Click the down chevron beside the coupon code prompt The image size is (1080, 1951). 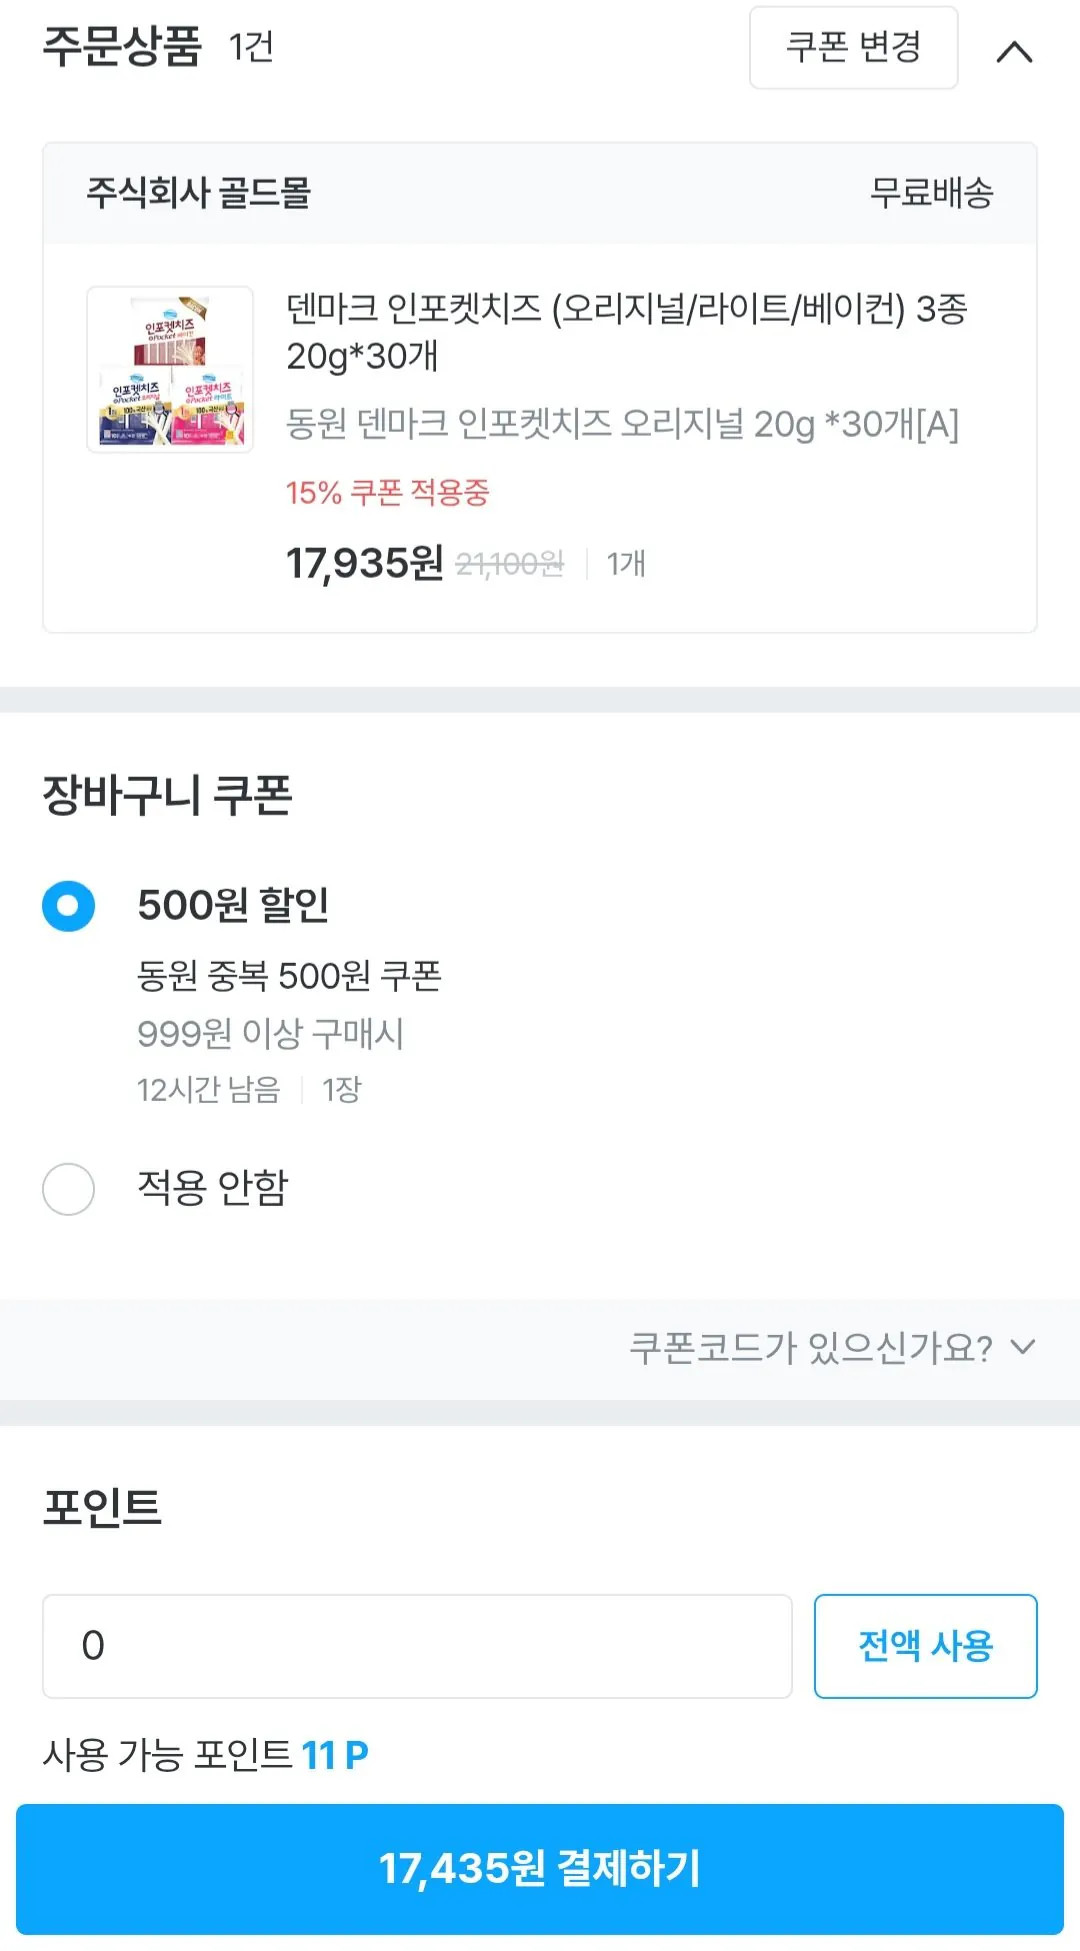coord(1023,1347)
